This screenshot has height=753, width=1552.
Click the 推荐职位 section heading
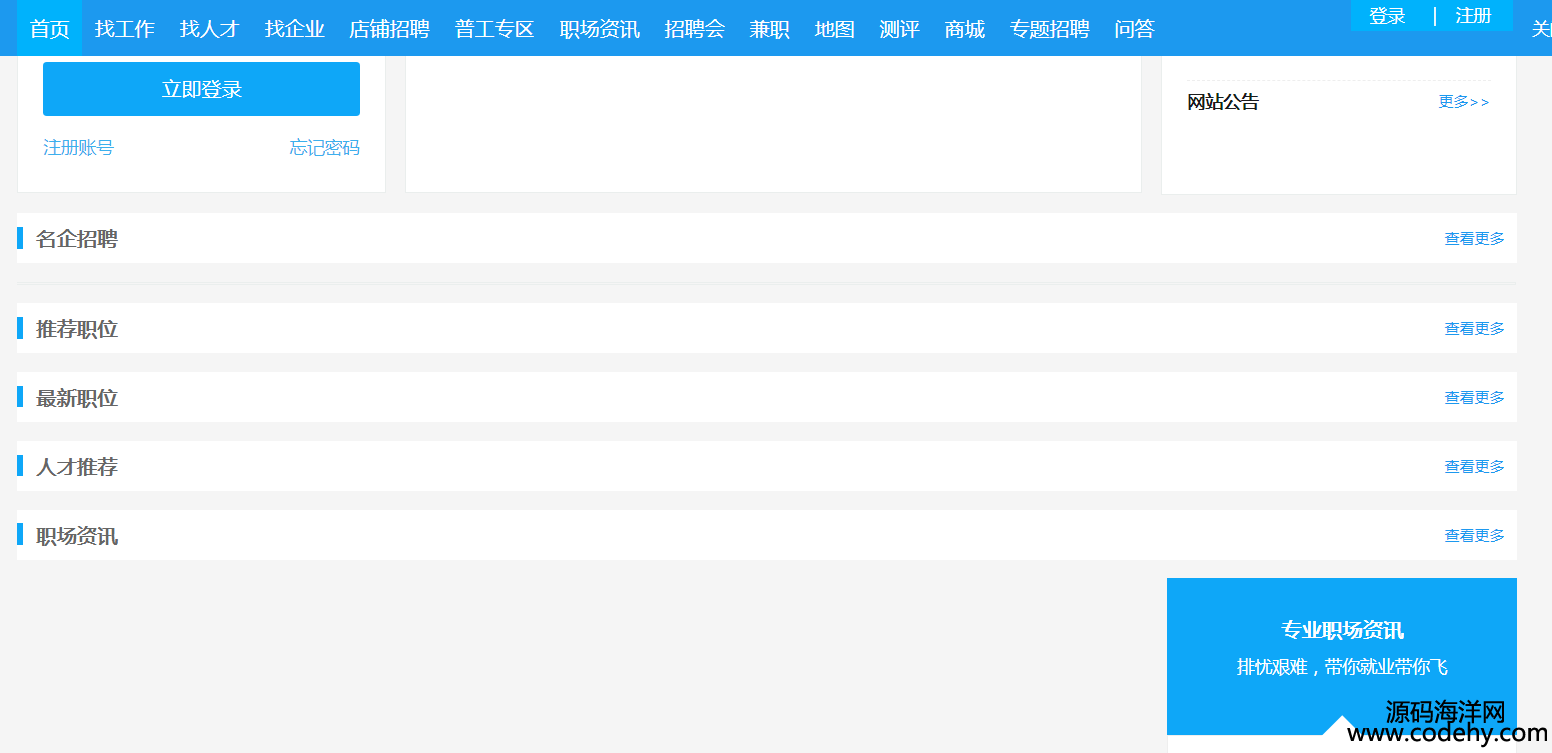[x=77, y=329]
